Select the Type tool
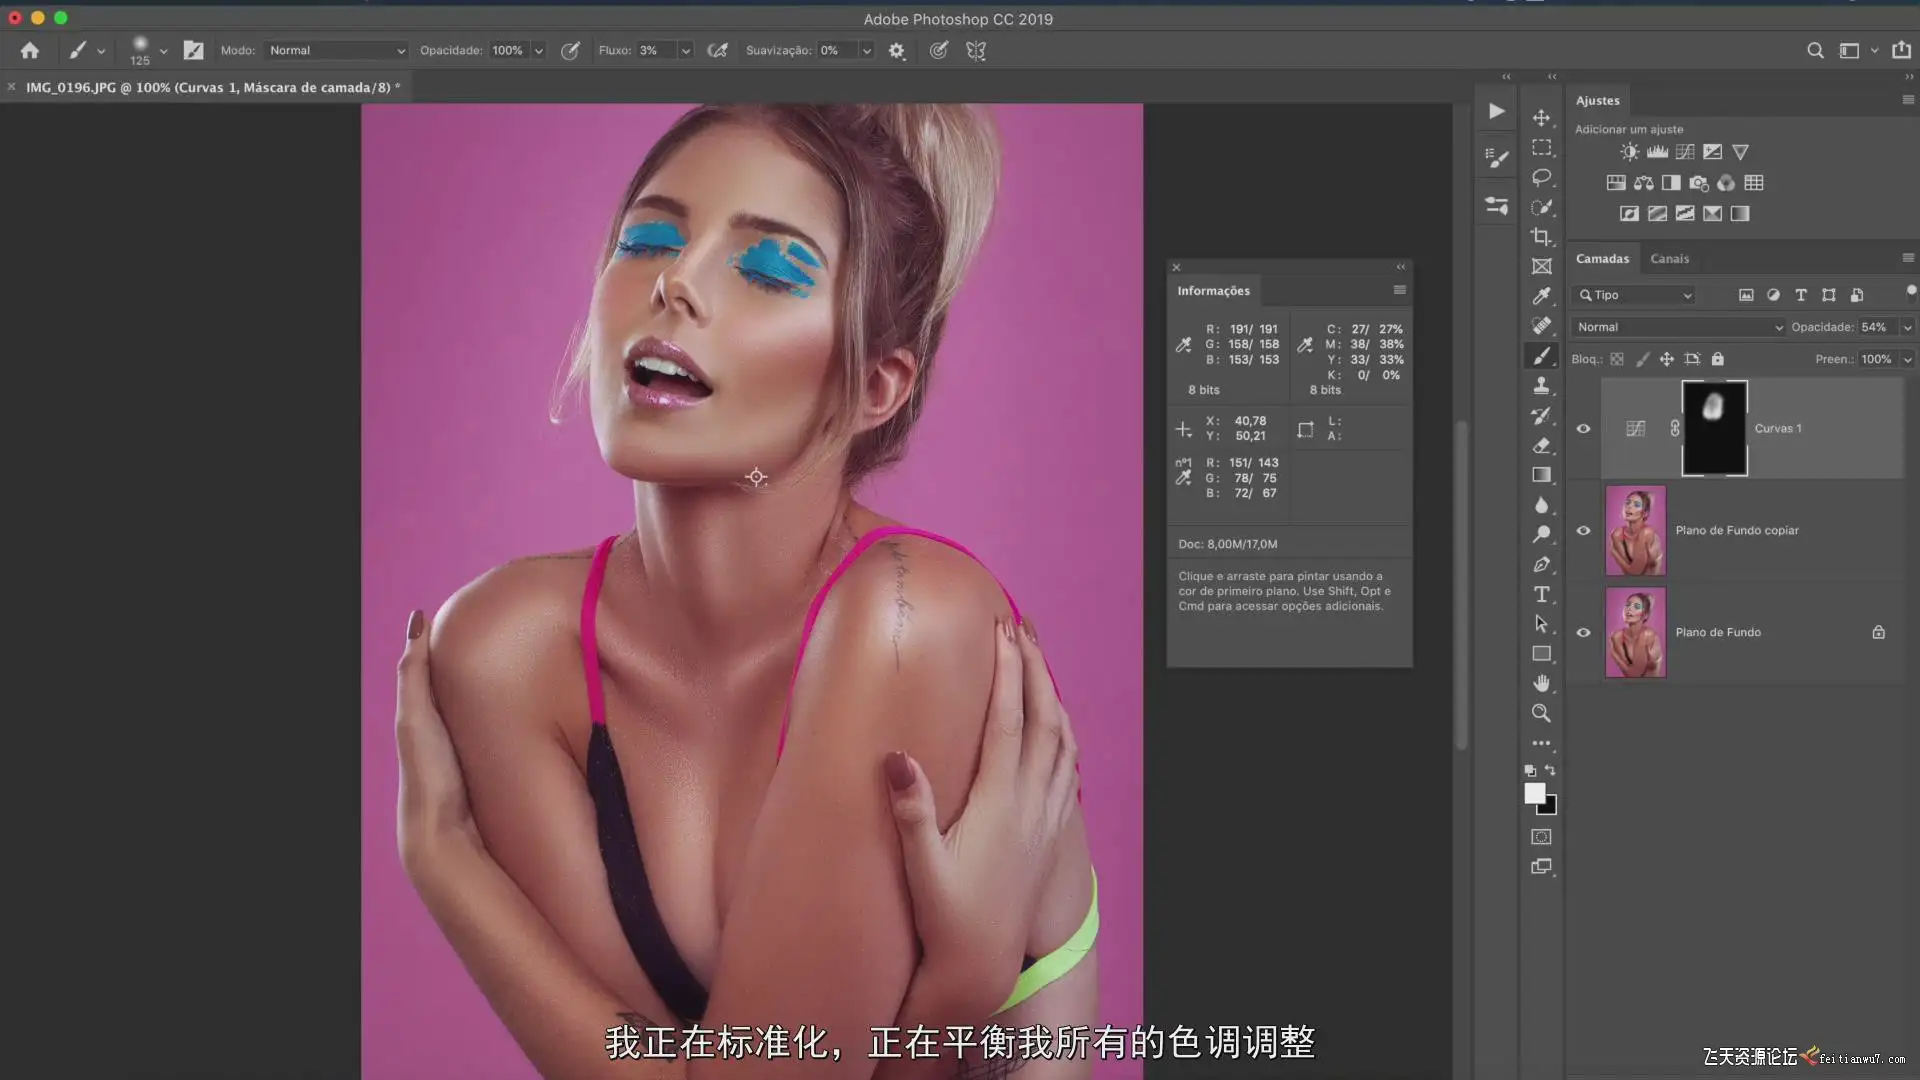 [x=1541, y=594]
